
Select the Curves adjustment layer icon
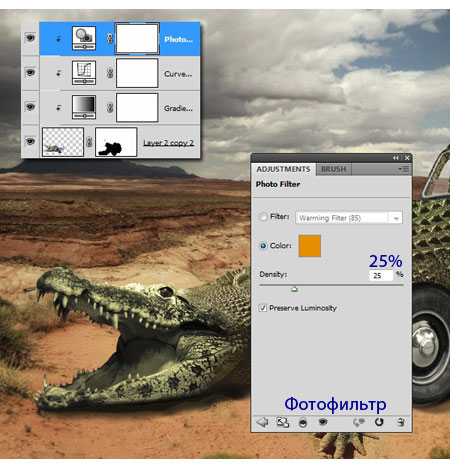(x=84, y=73)
